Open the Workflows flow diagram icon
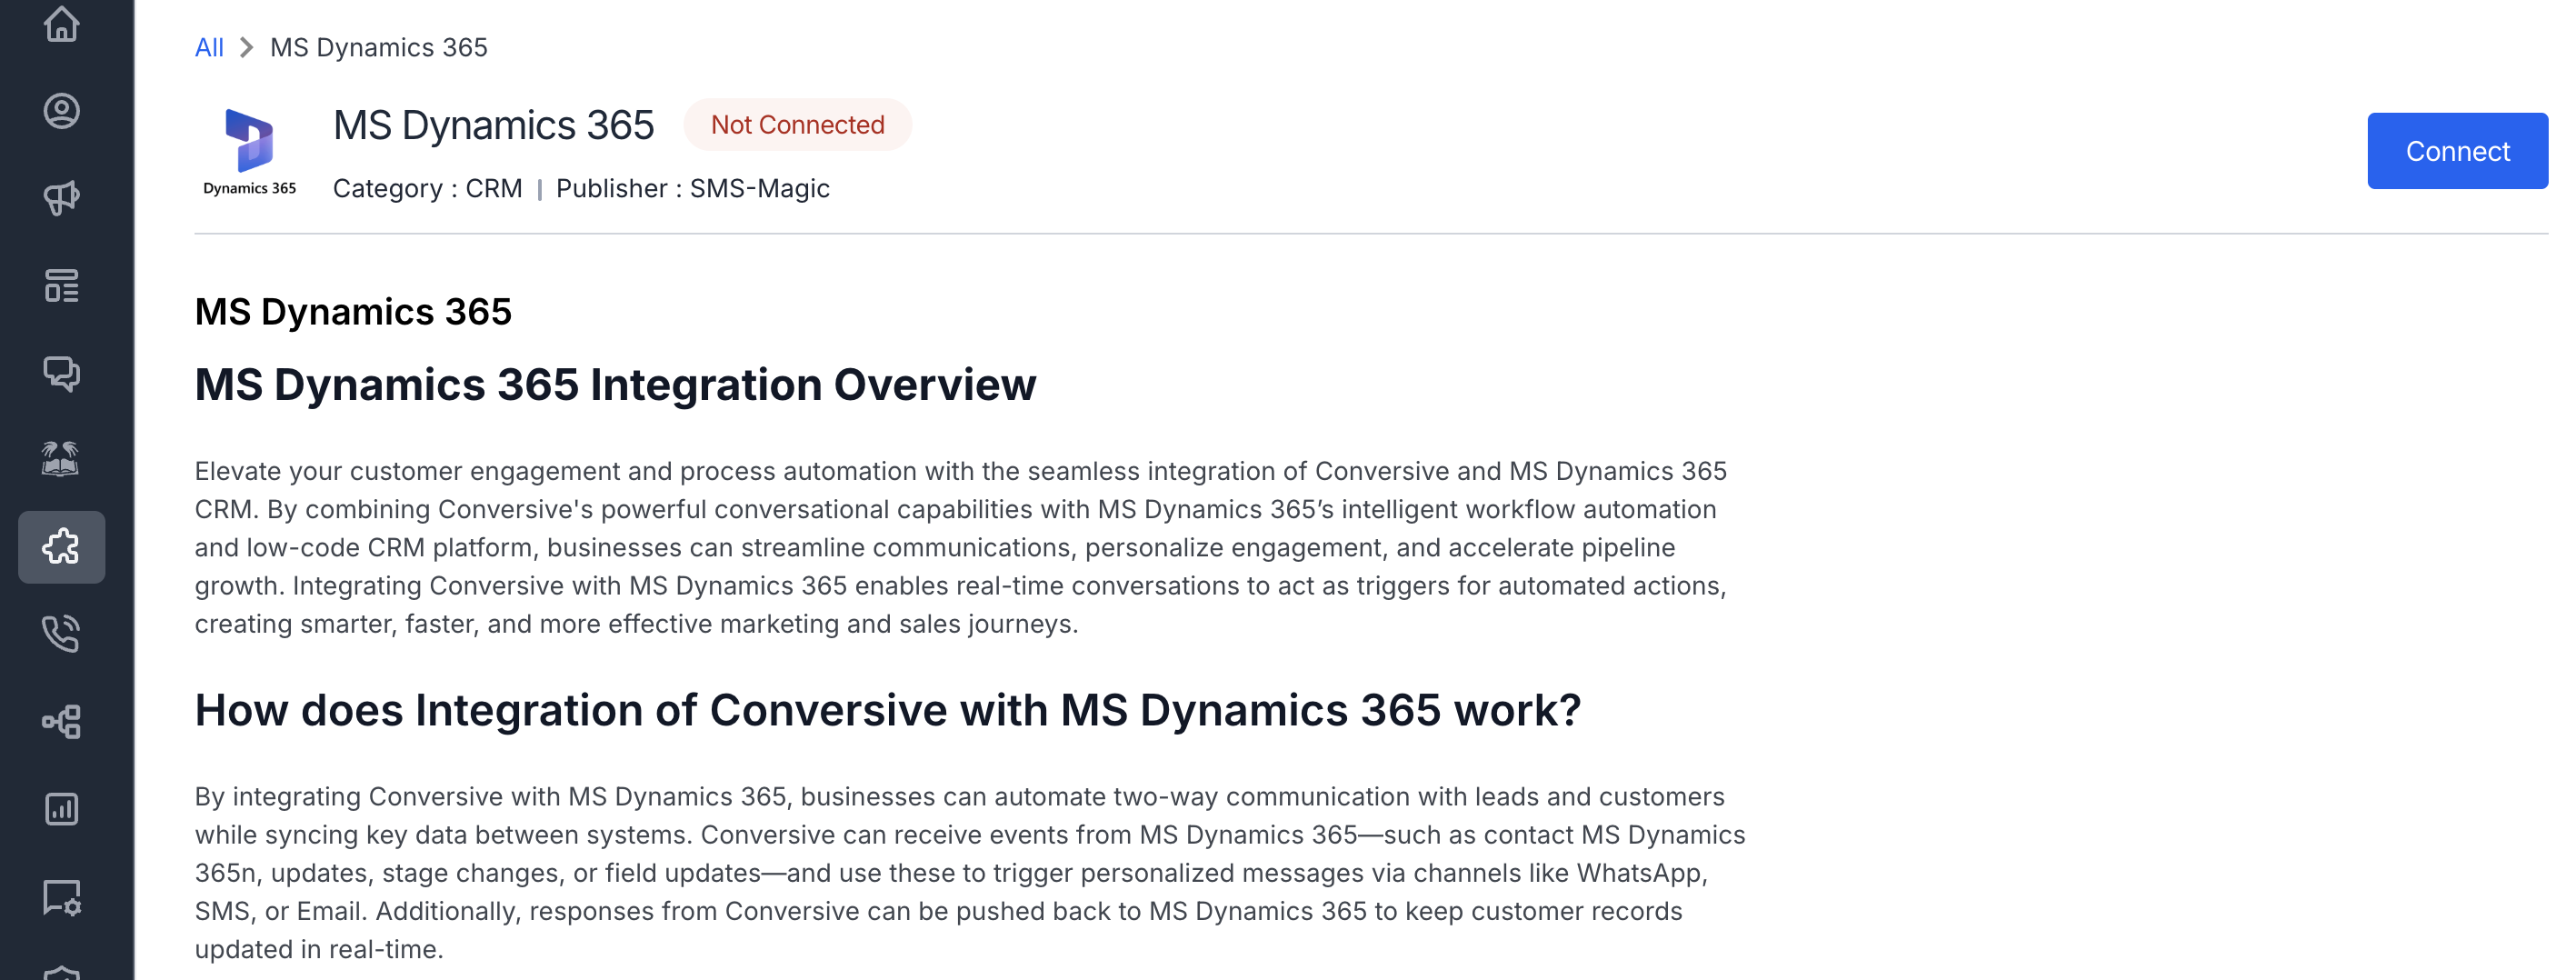Screen dimensions: 2576x980 (61, 721)
